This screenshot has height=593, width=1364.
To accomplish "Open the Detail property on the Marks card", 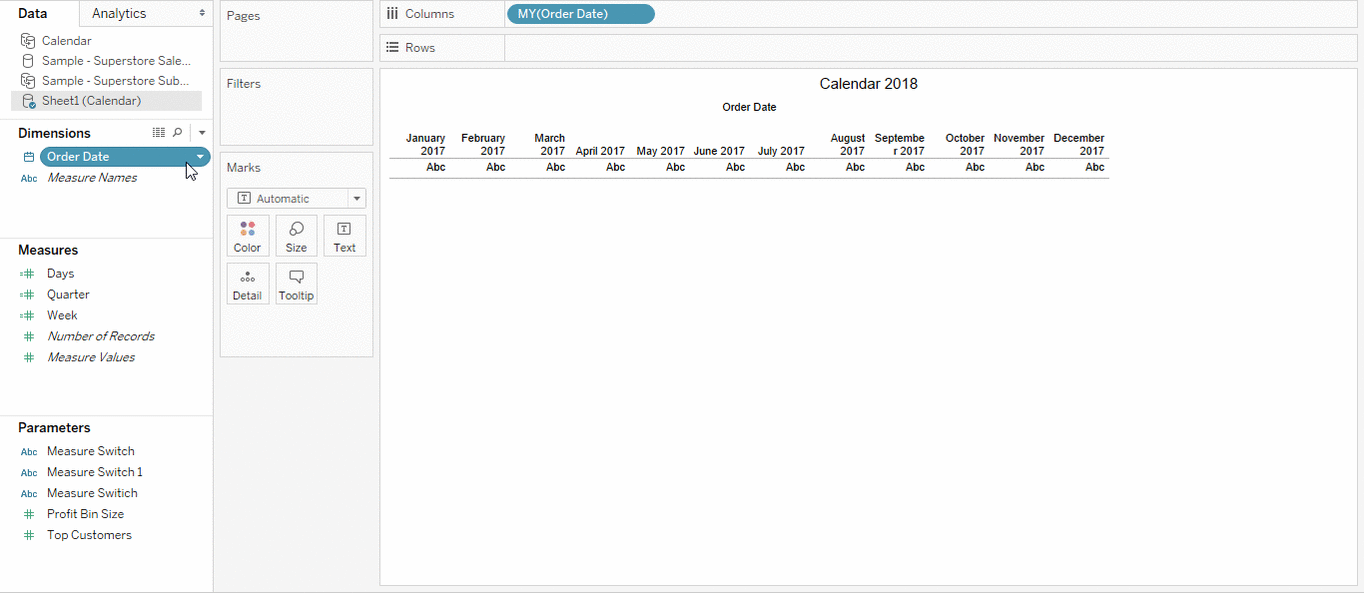I will pos(247,284).
